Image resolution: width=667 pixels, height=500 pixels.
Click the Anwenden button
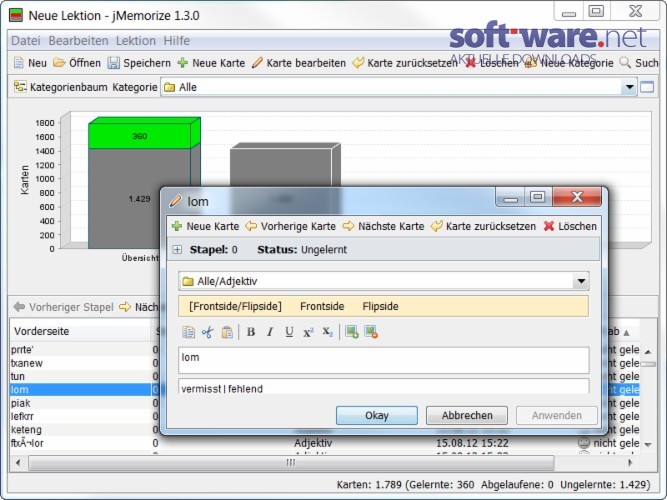[557, 415]
